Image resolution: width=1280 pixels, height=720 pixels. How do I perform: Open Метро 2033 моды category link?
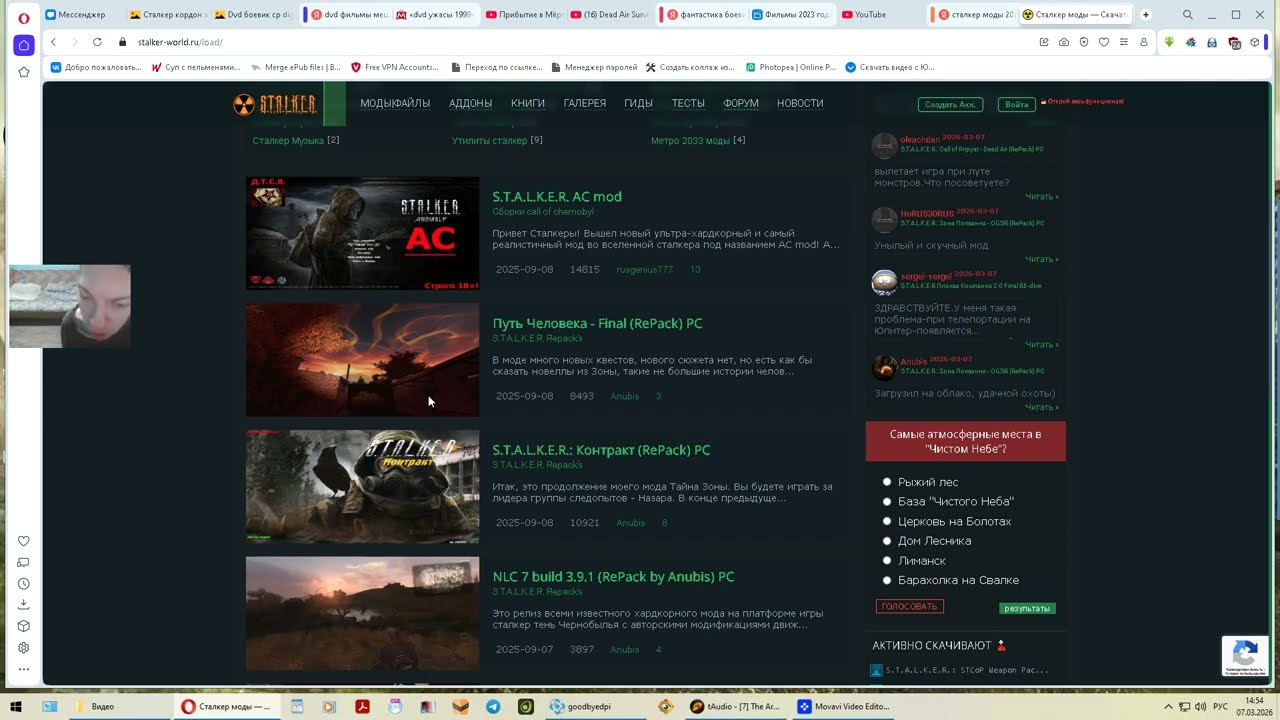690,141
